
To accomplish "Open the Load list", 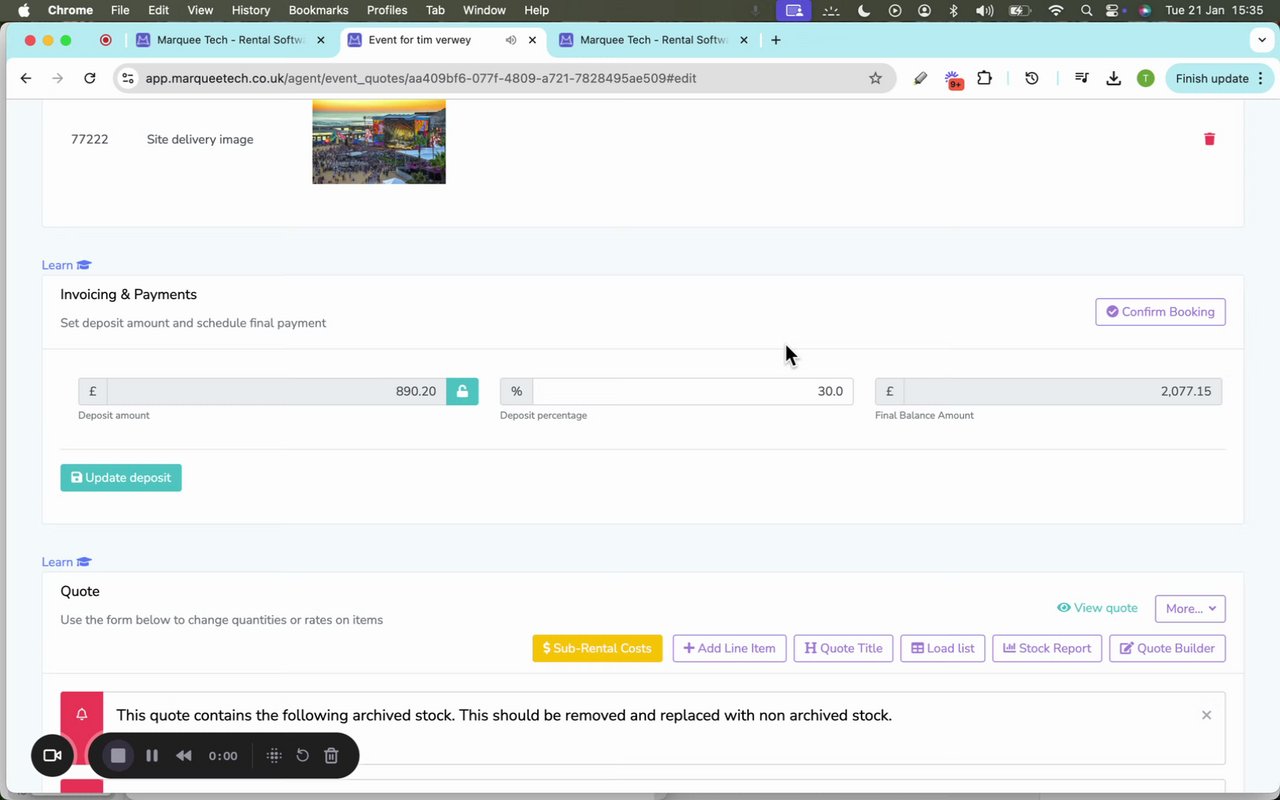I will point(943,648).
